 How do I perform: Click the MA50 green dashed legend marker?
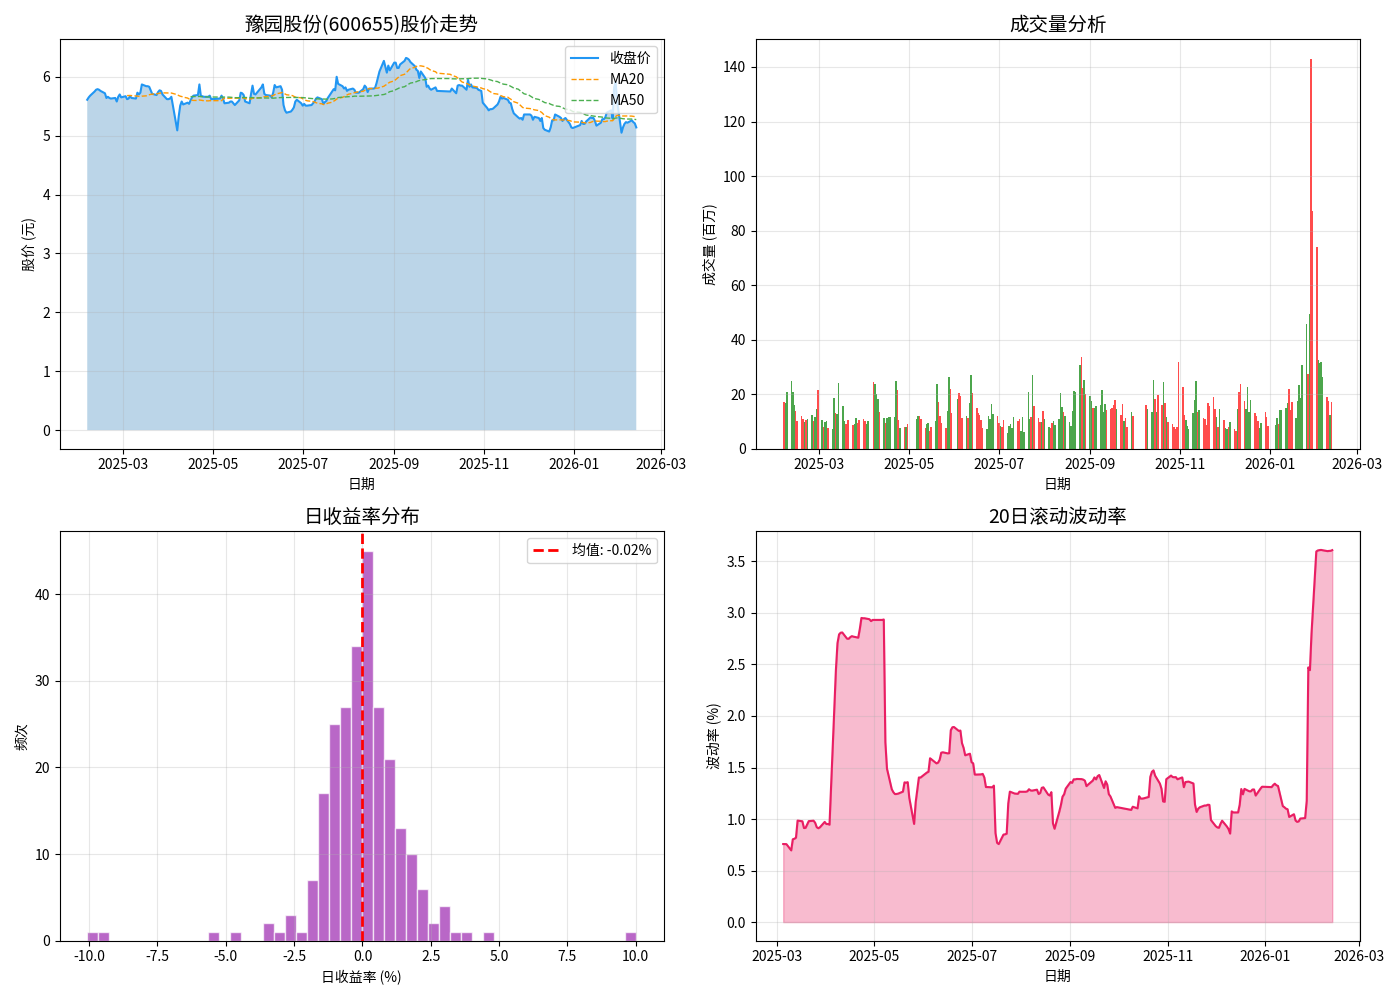coord(585,100)
